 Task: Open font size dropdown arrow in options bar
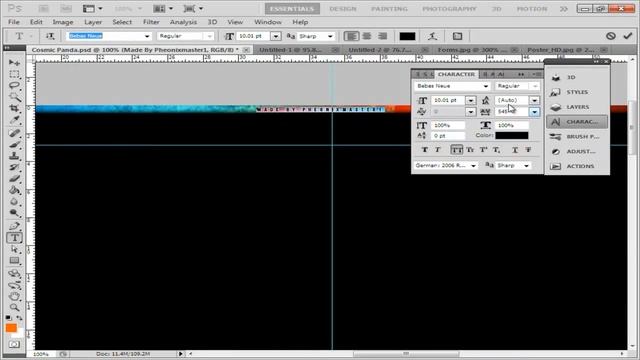[276, 36]
